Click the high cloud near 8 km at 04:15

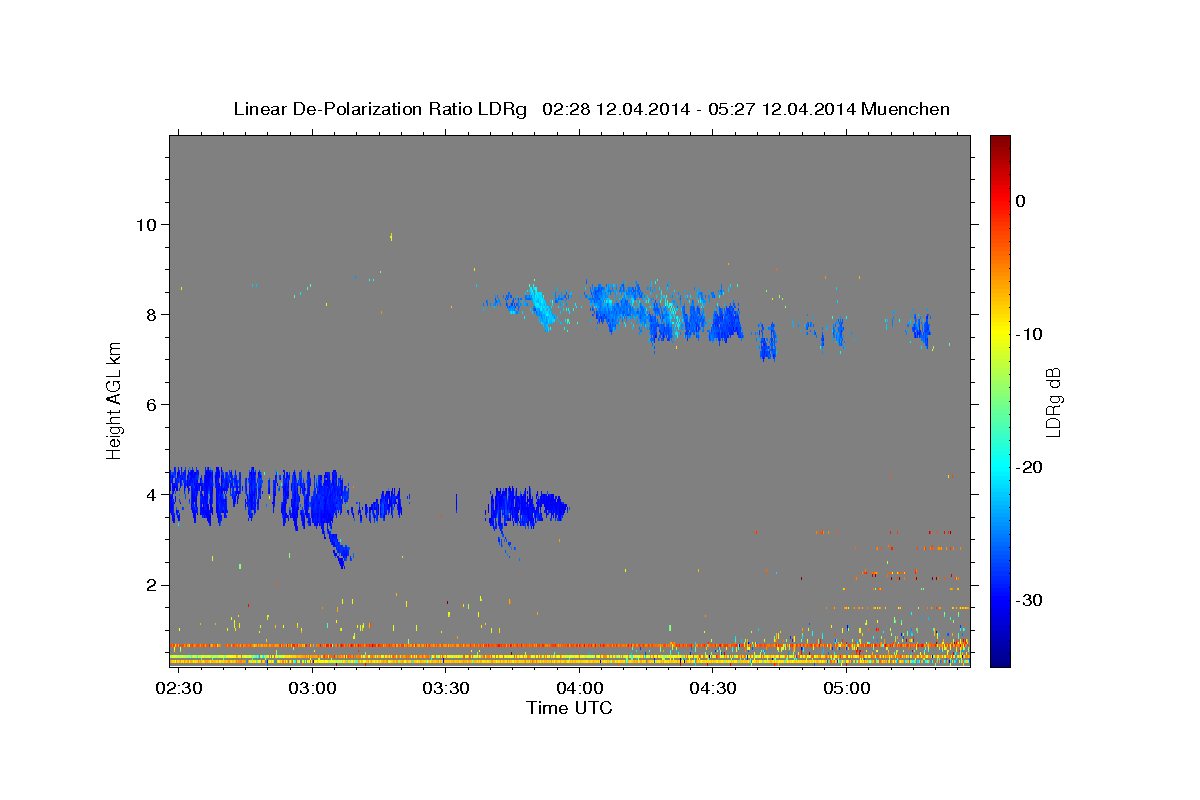point(662,312)
